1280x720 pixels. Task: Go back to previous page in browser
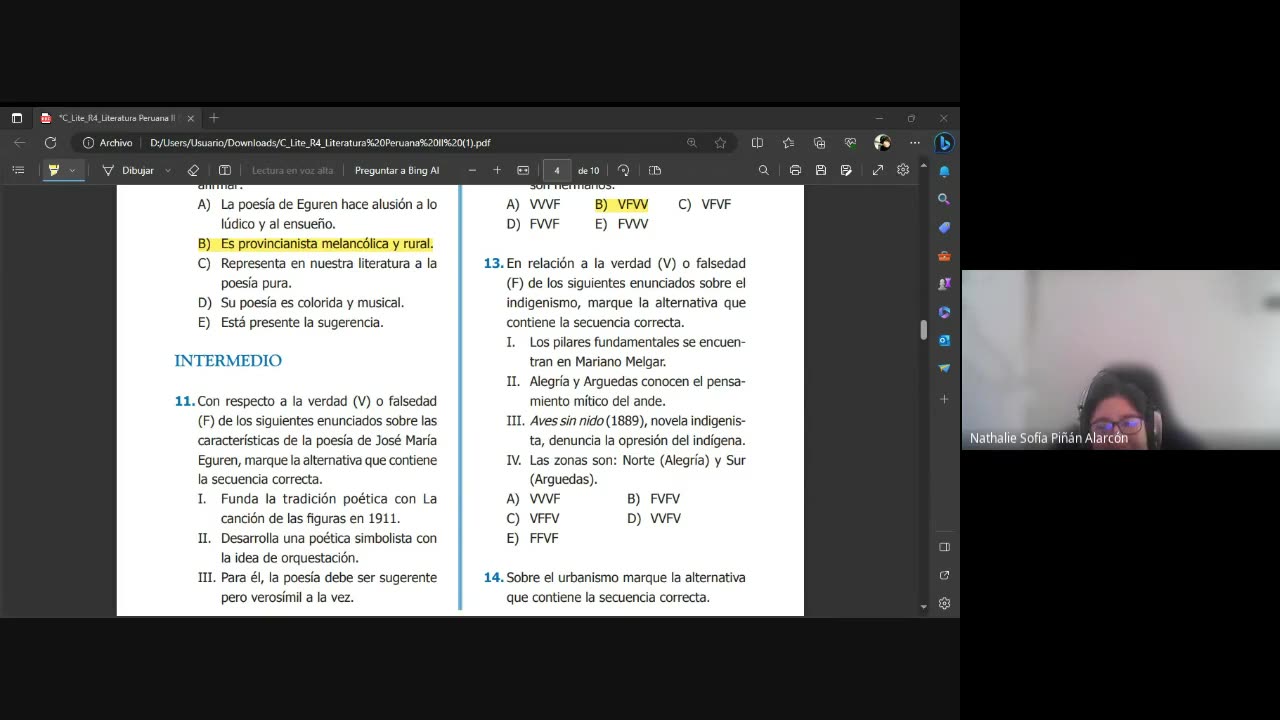pyautogui.click(x=20, y=143)
